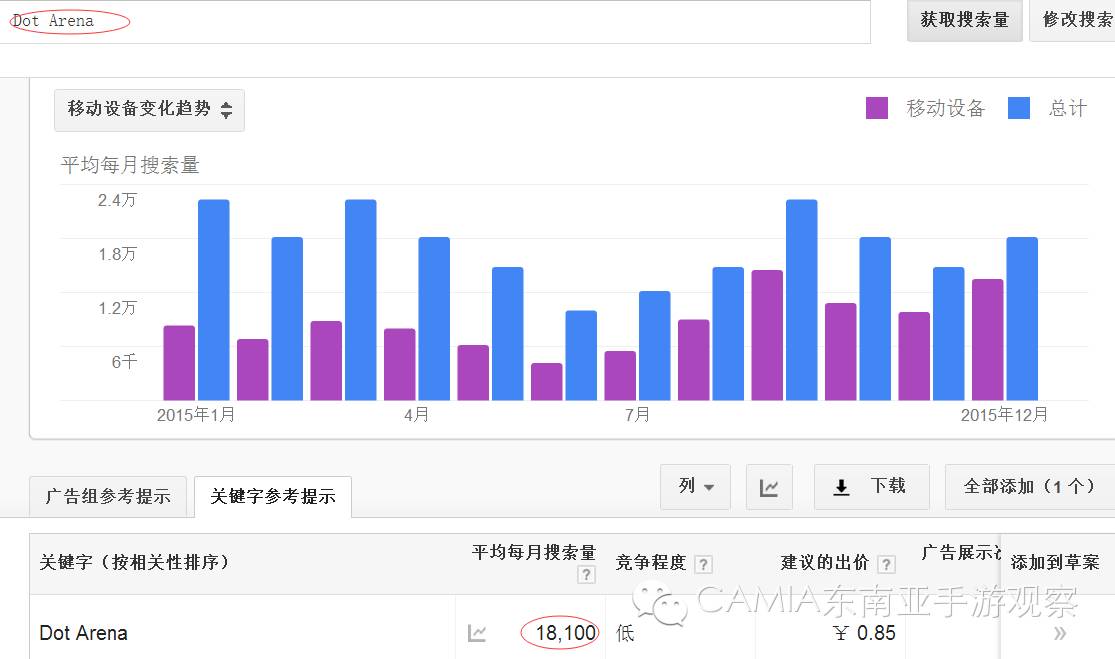Click the 修改搜索 button
The image size is (1115, 659).
(1072, 20)
